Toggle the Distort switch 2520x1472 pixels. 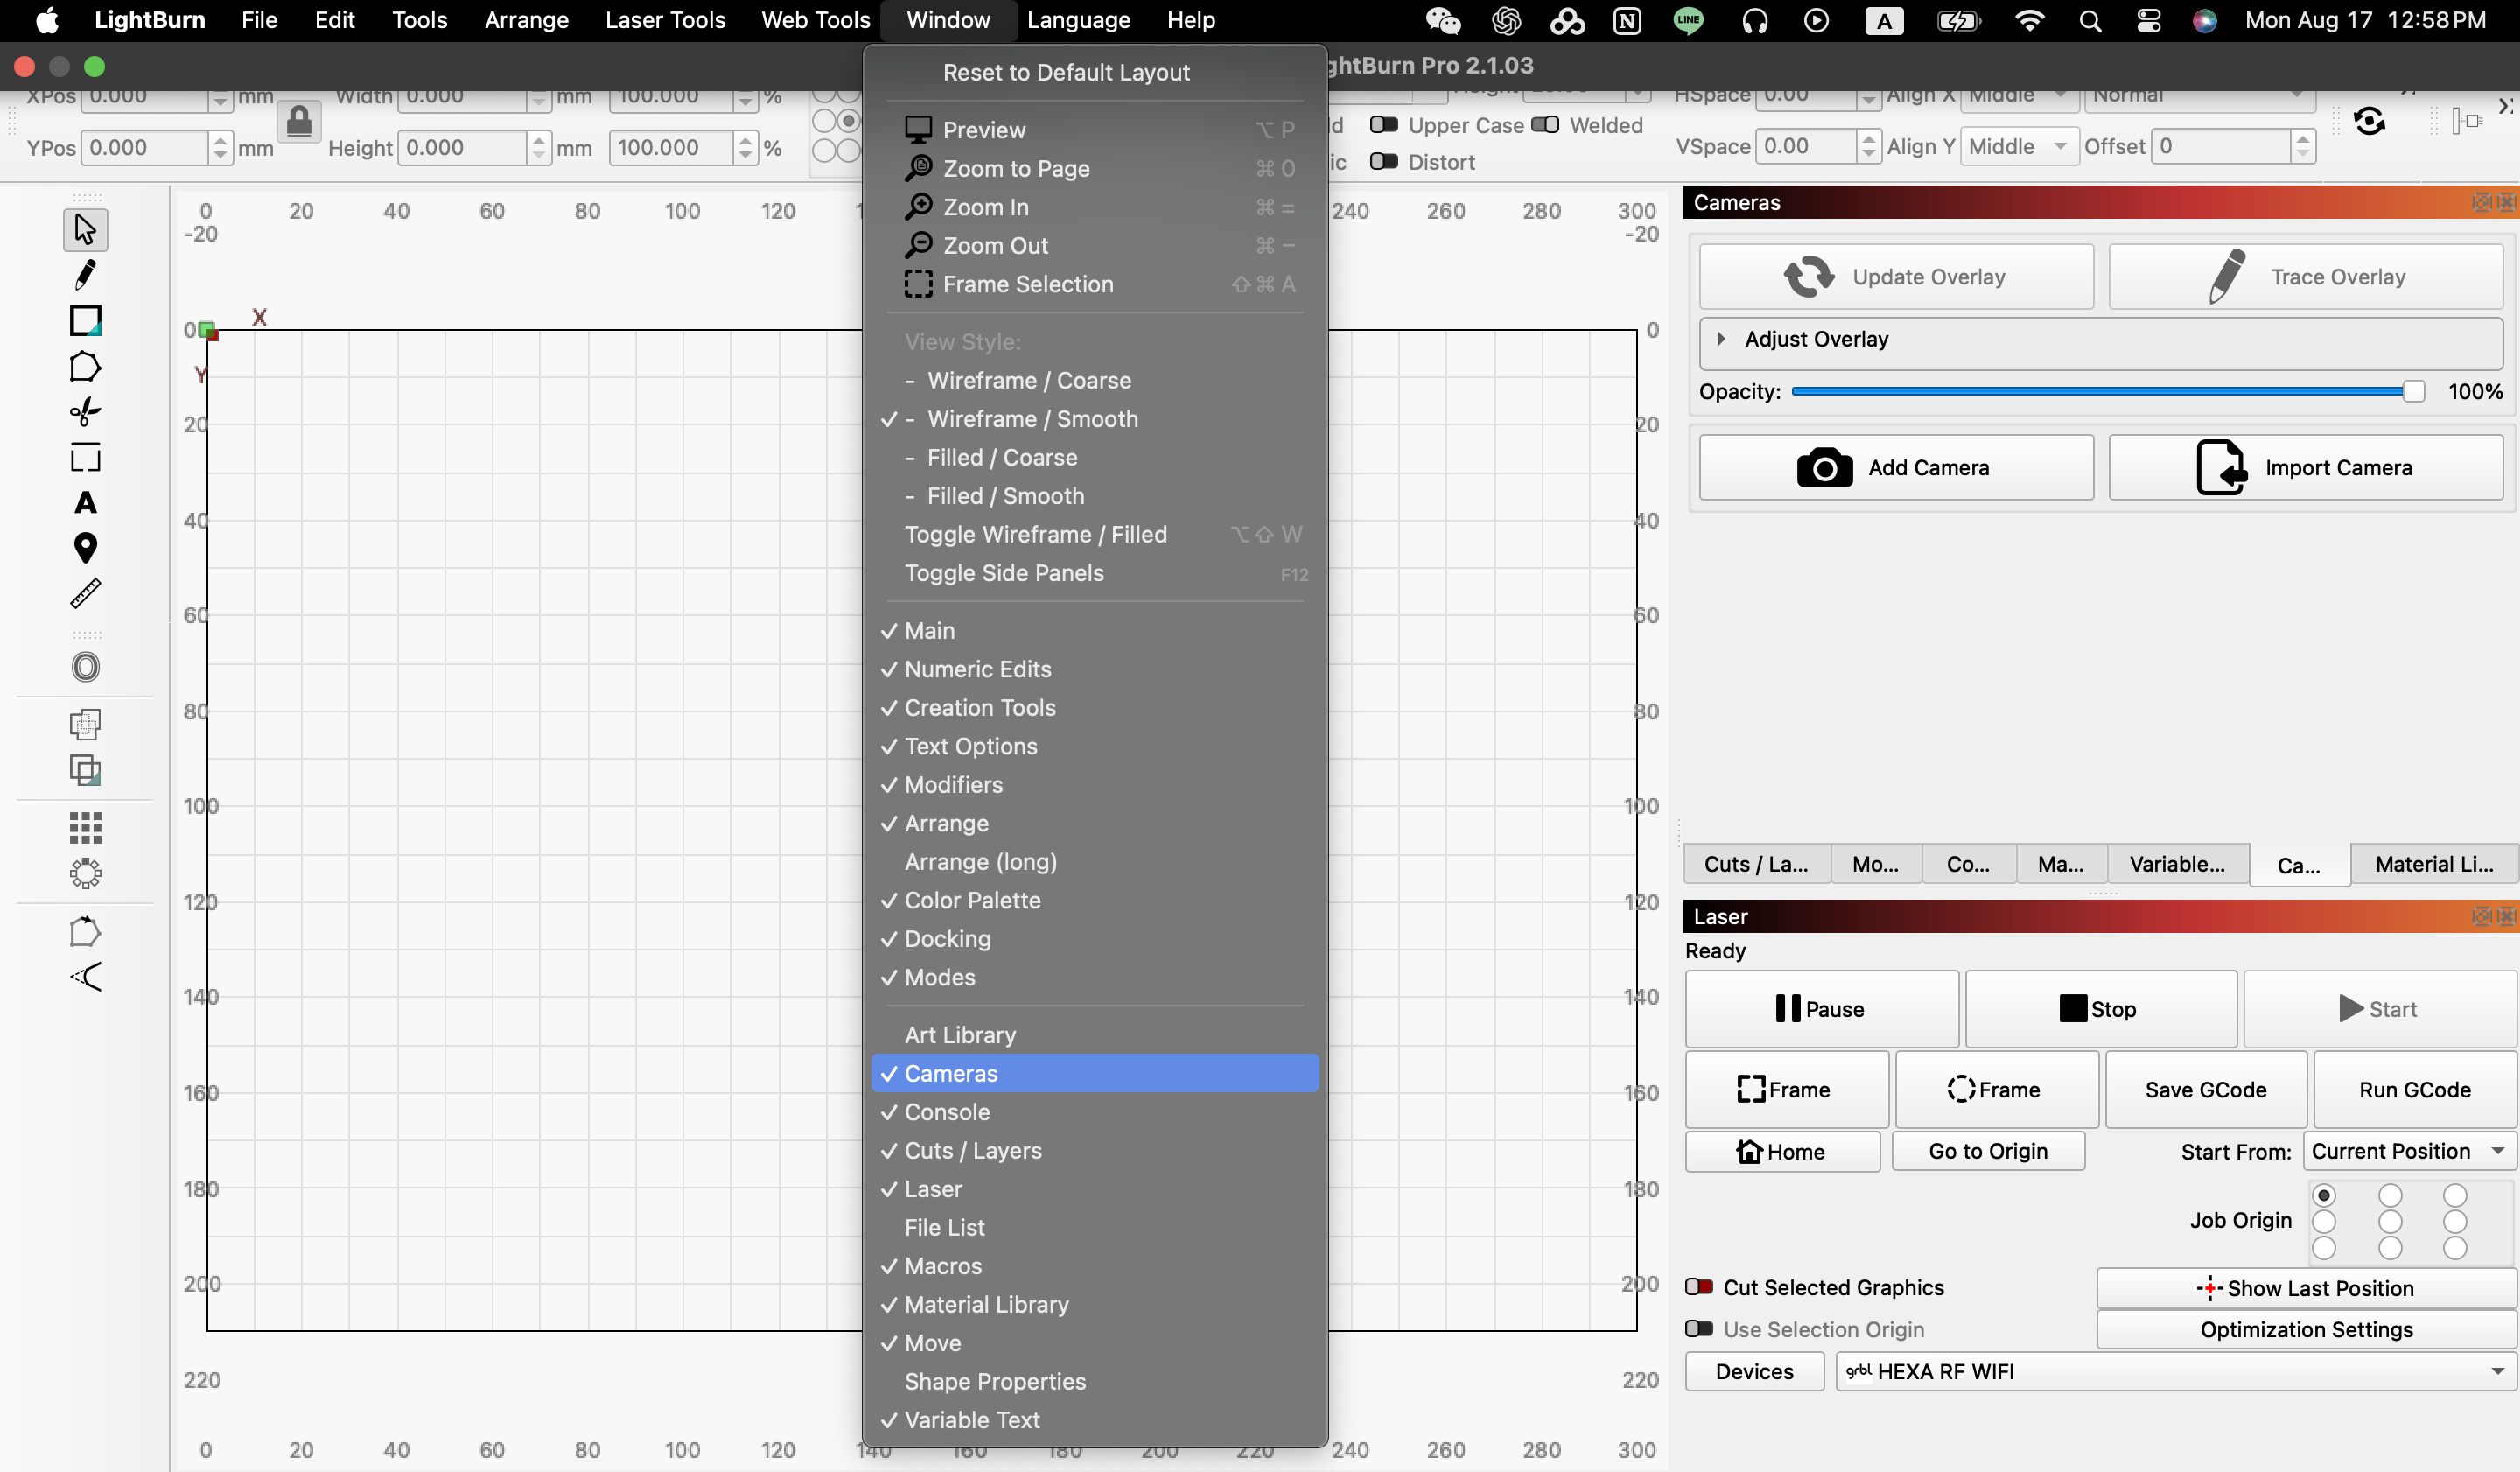click(1384, 162)
